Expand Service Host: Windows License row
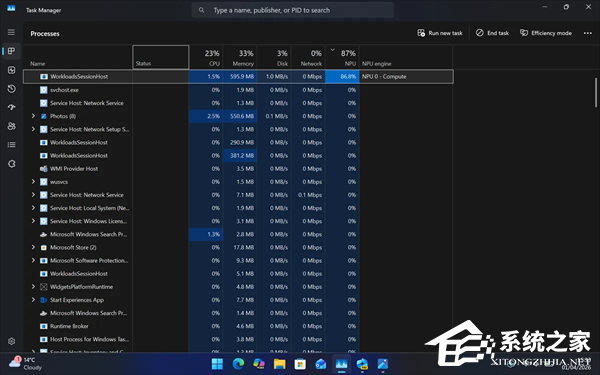Viewport: 600px width, 375px height. [33, 221]
